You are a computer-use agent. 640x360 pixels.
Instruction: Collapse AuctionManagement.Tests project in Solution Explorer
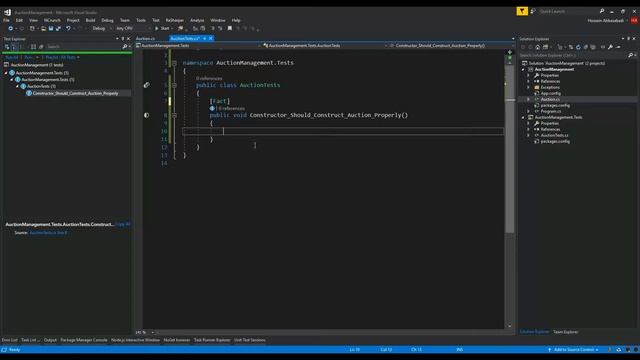523,118
